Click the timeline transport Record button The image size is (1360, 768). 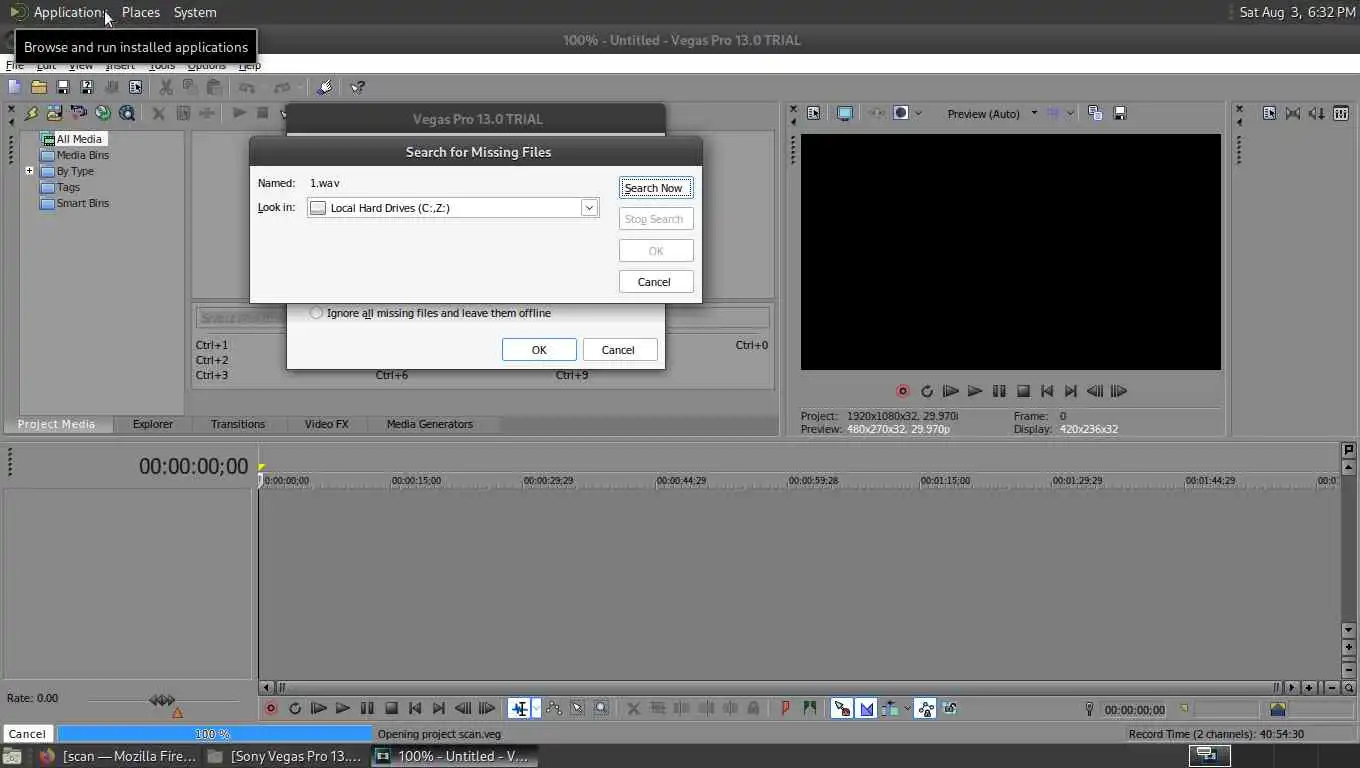pos(270,708)
